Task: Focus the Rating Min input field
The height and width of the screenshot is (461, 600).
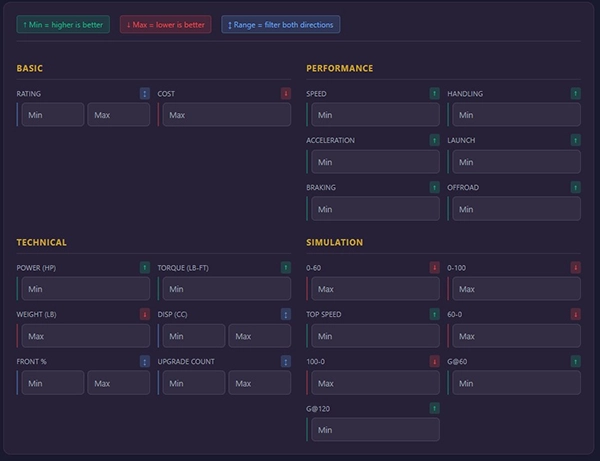Action: [x=52, y=115]
